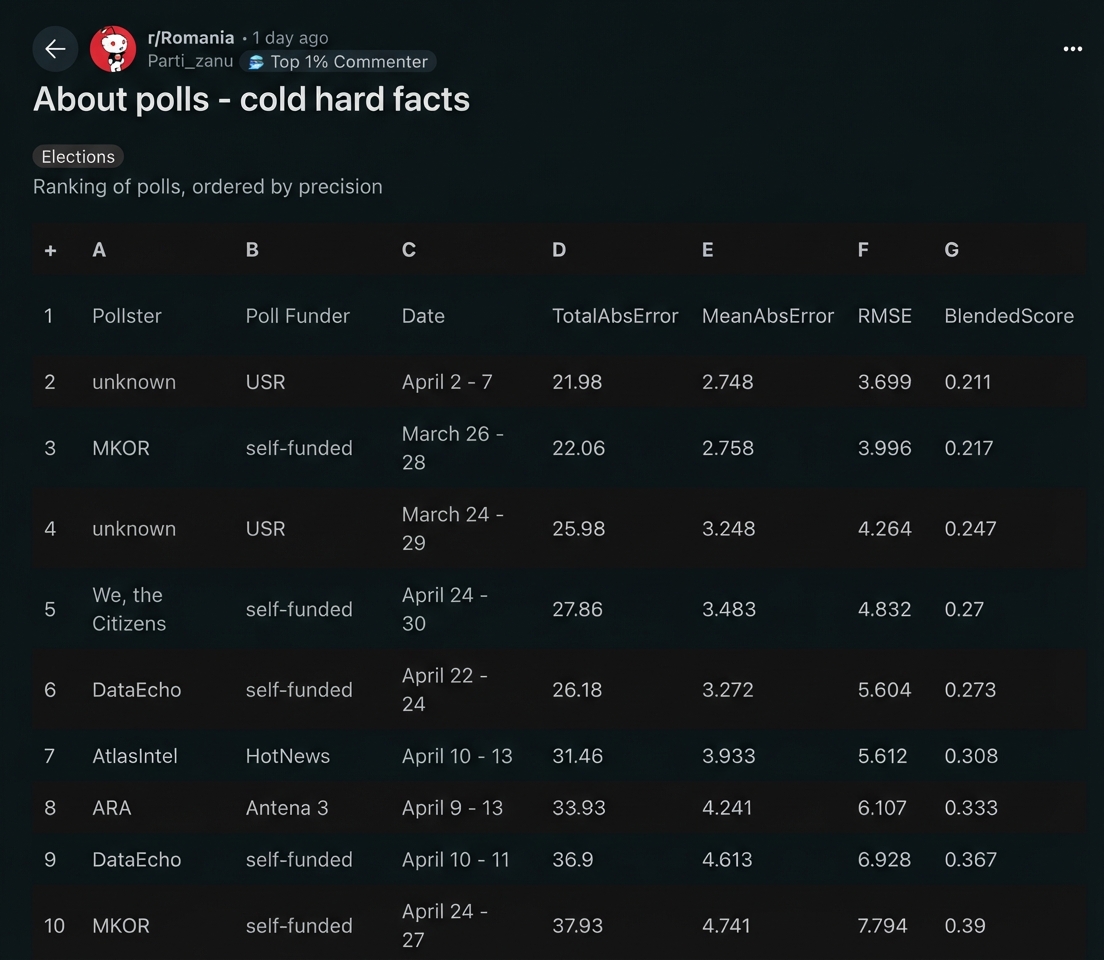
Task: Select the Elections flair tag
Action: (x=78, y=157)
